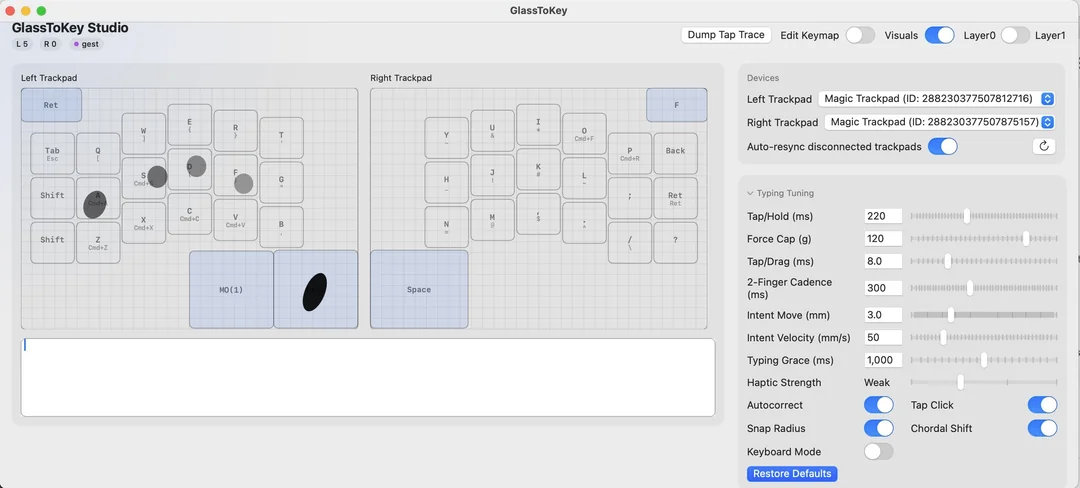This screenshot has height=488, width=1080.
Task: Flip the Layer0/Layer1 switch
Action: (1015, 35)
